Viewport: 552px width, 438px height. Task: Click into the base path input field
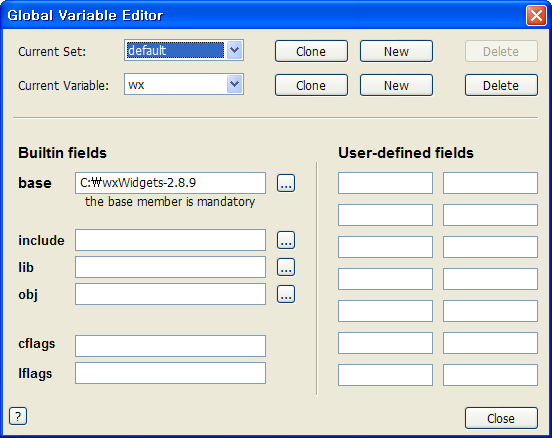click(170, 183)
